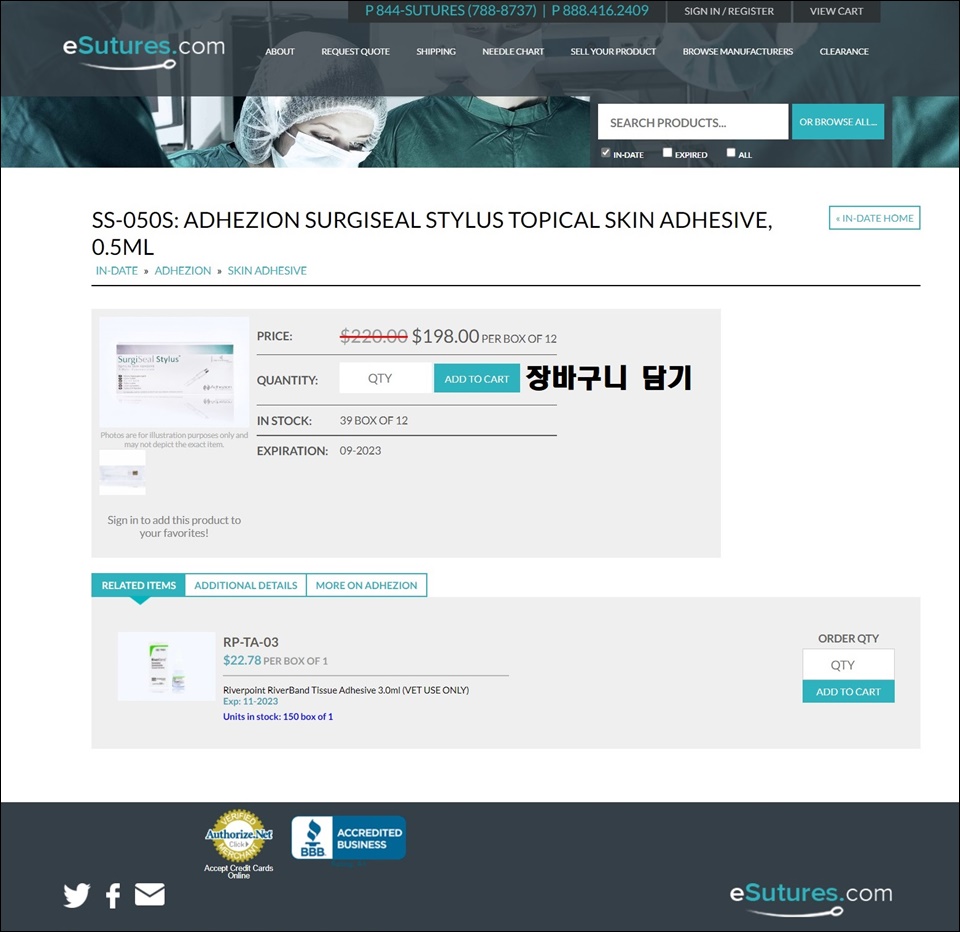Click the ORDER QTY field for RP-TA-03
The height and width of the screenshot is (932, 960).
848,665
